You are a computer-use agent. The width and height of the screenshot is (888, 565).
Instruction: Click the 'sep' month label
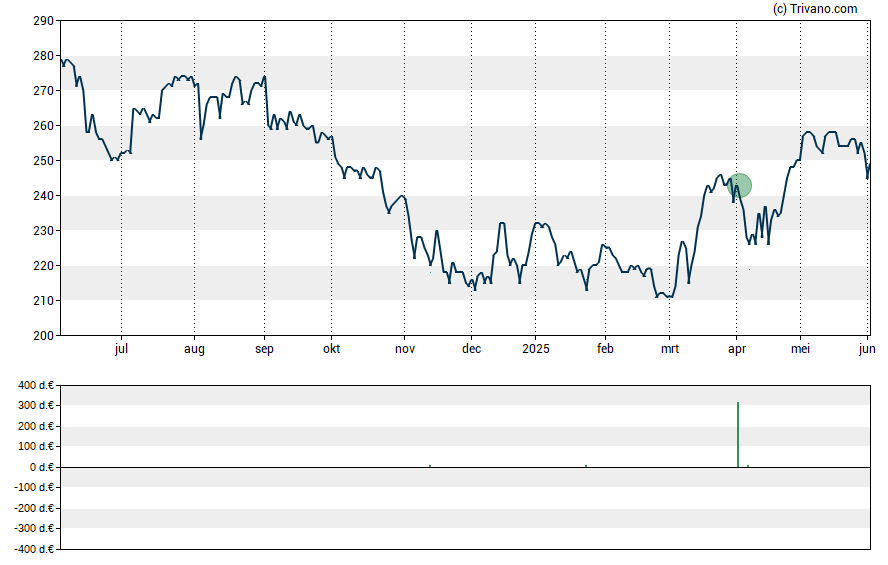coord(264,349)
